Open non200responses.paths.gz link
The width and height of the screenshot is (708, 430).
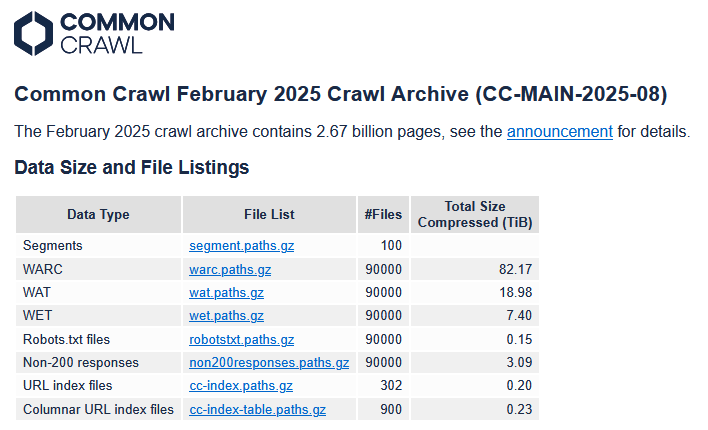tap(268, 362)
